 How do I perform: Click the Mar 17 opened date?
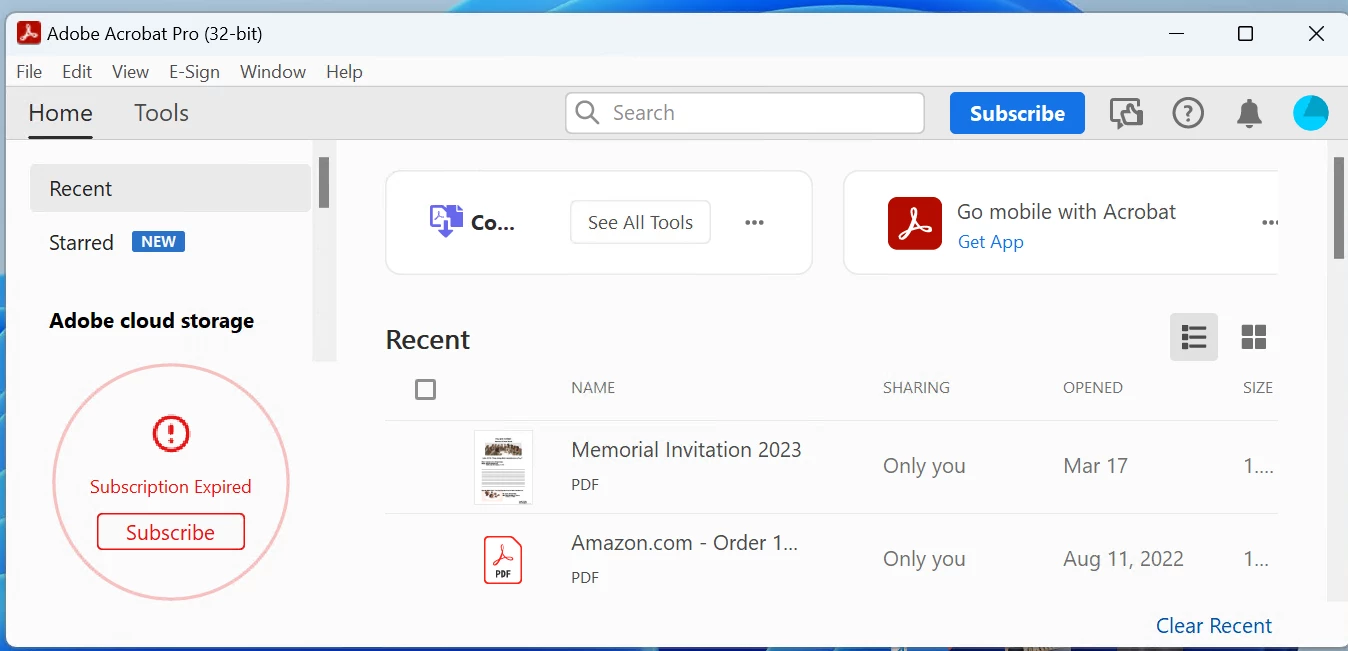point(1095,466)
